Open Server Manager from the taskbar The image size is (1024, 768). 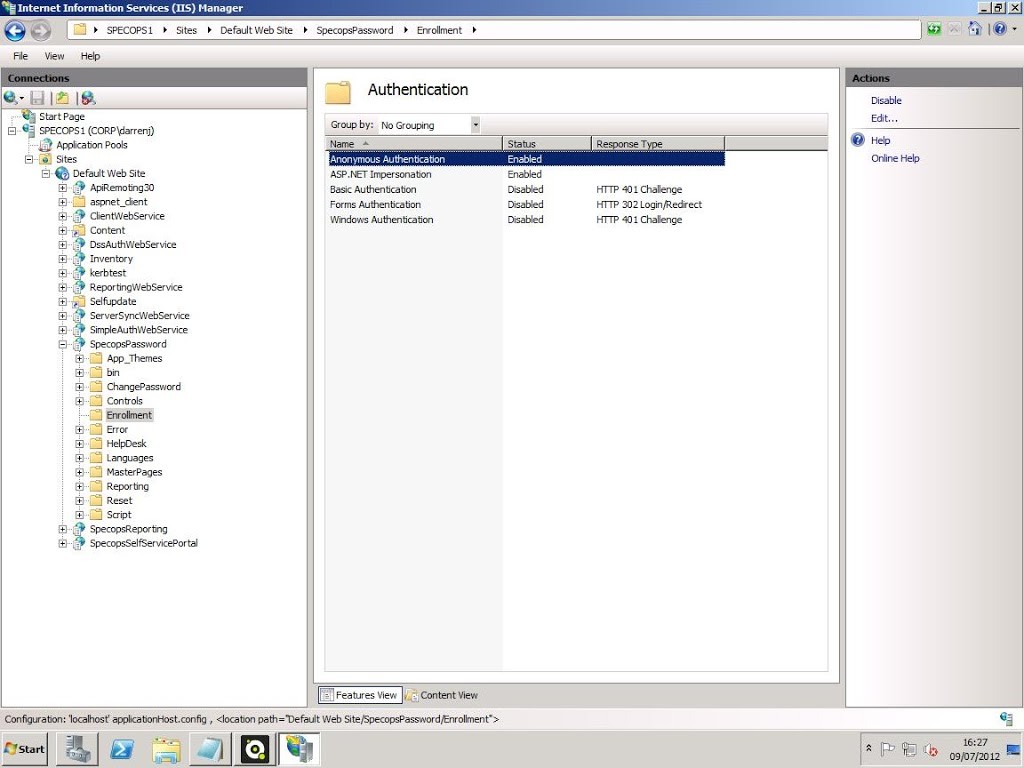[77, 748]
